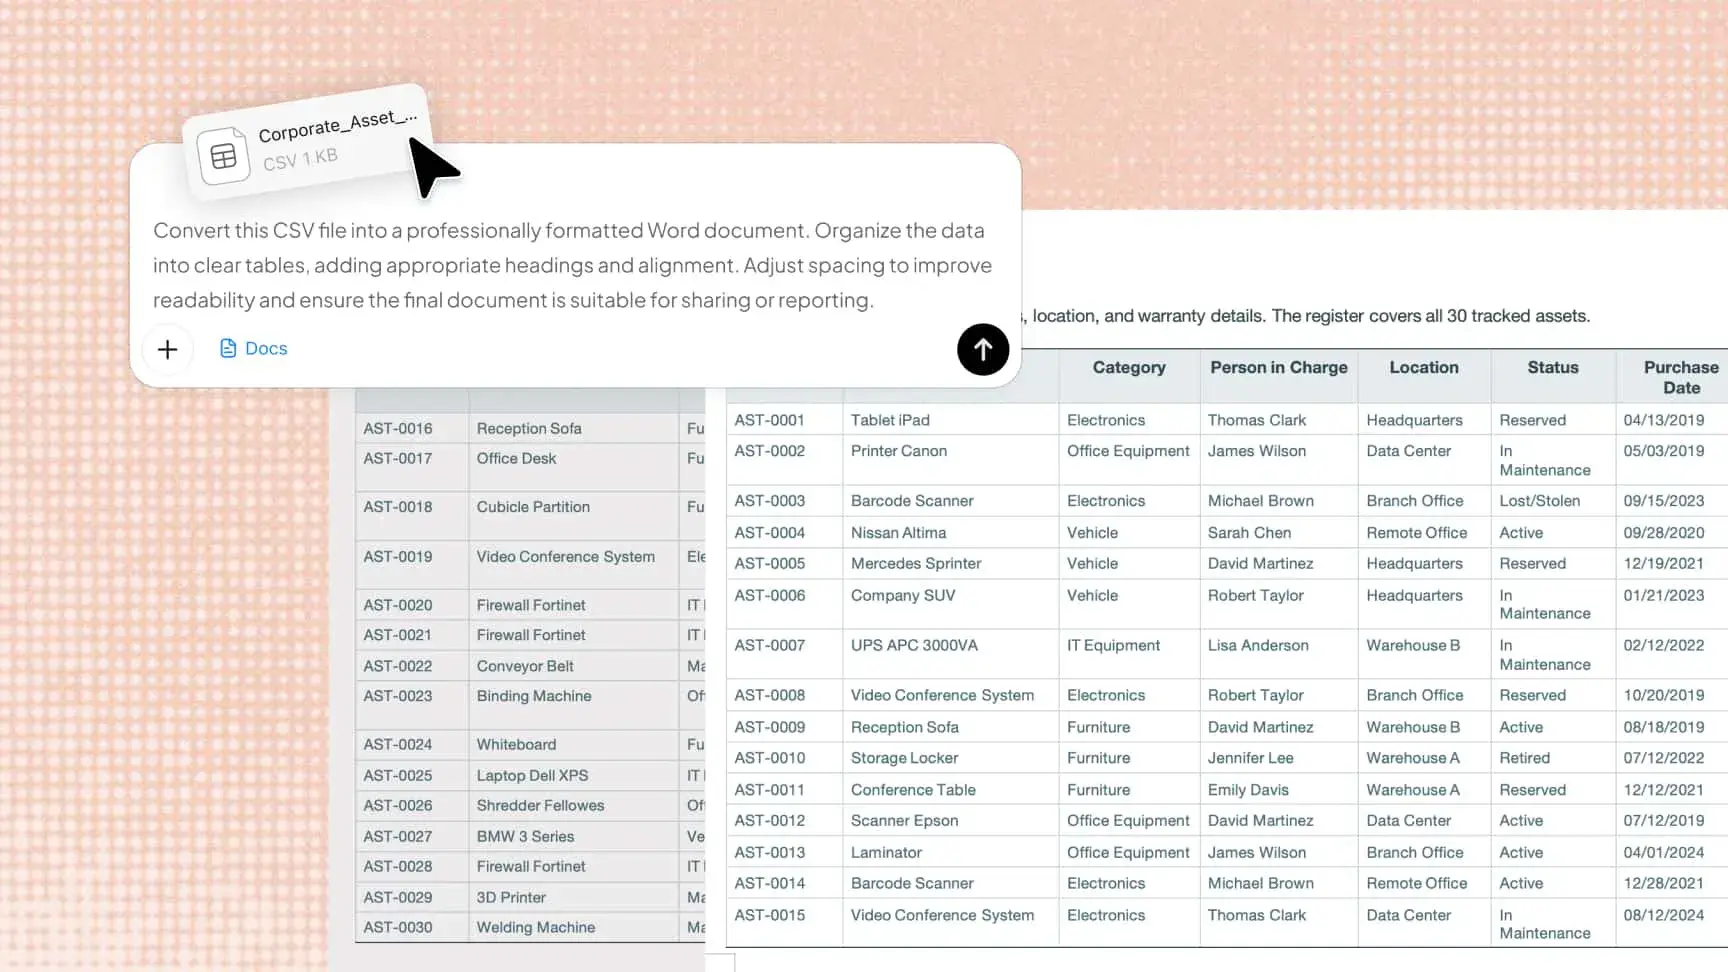Click Firewall Fortinet in the AST-0020 row
The image size is (1728, 972).
pyautogui.click(x=531, y=605)
